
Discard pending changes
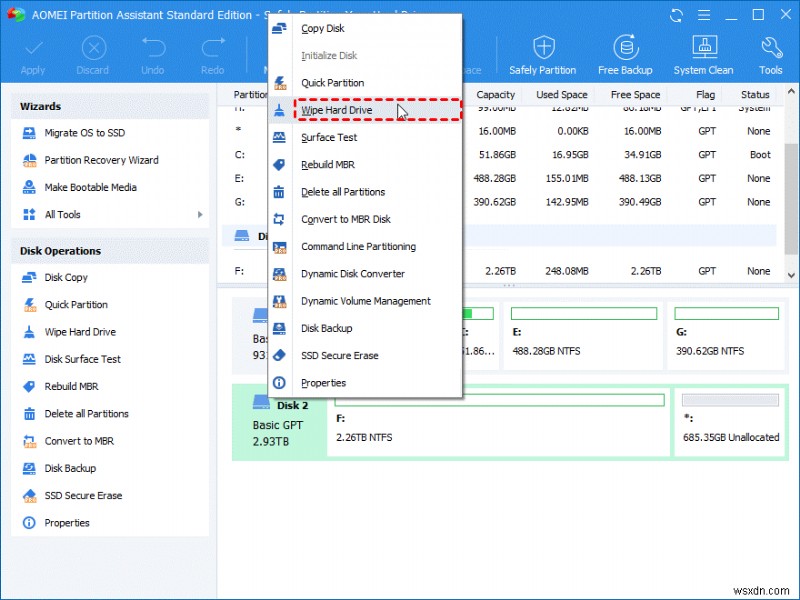pos(92,55)
